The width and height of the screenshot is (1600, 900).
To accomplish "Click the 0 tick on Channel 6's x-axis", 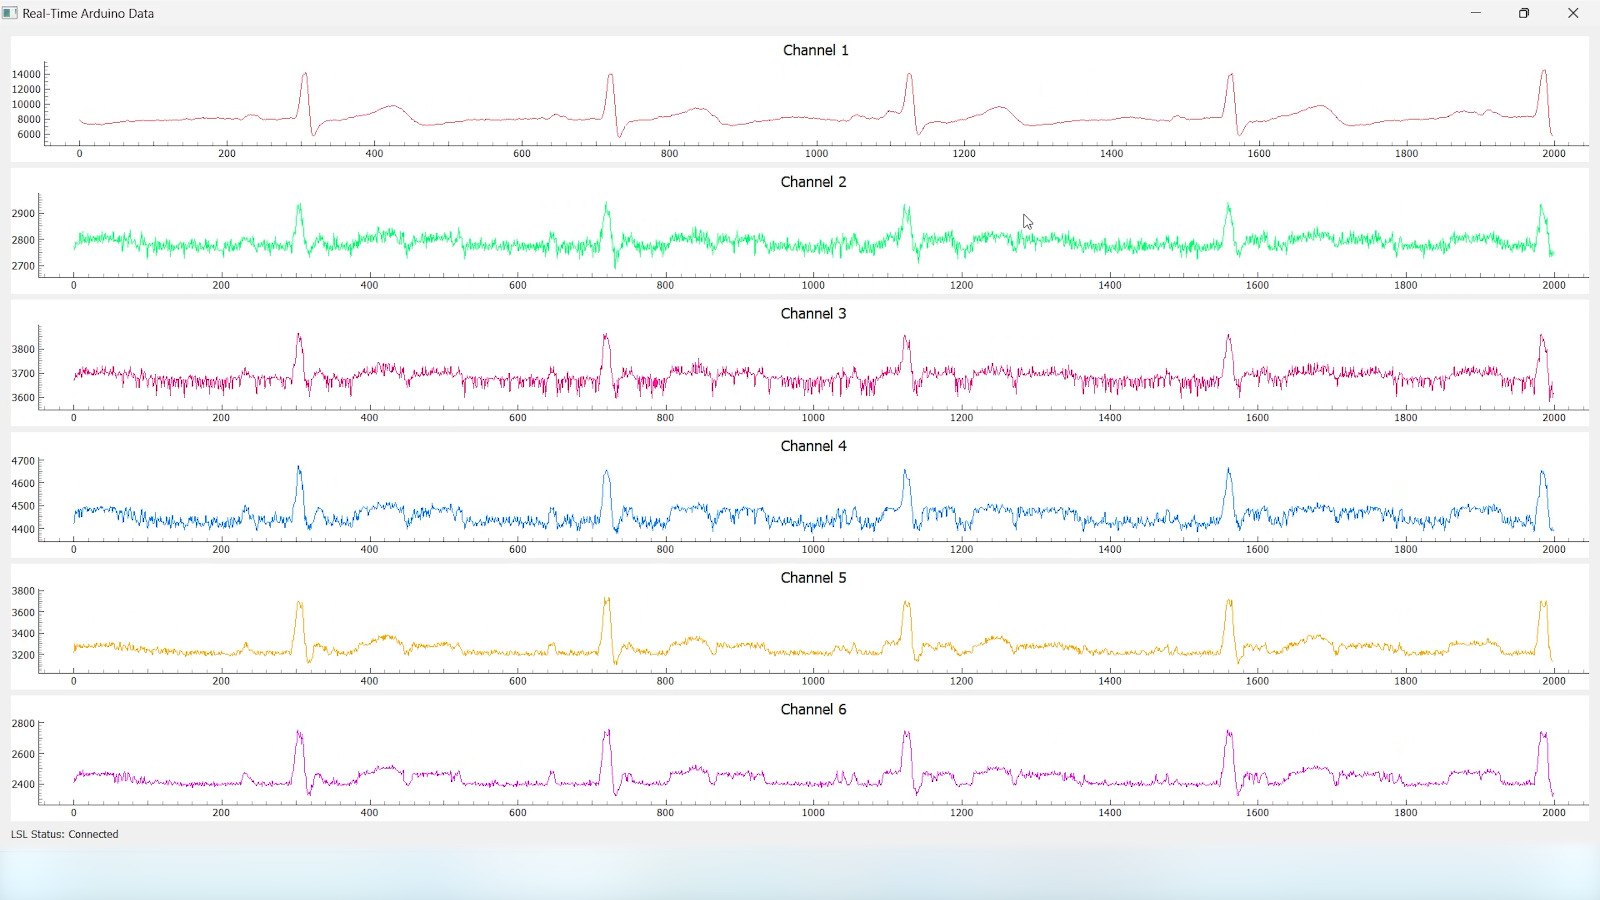I will click(74, 813).
